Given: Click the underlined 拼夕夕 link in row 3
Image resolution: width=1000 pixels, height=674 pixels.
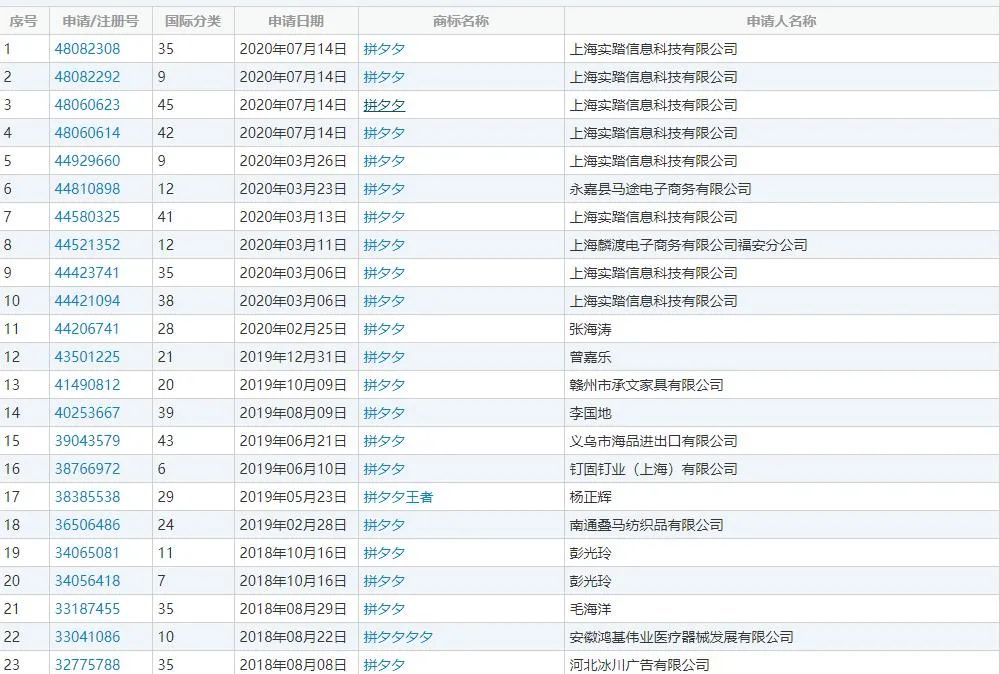Looking at the screenshot, I should [x=382, y=104].
